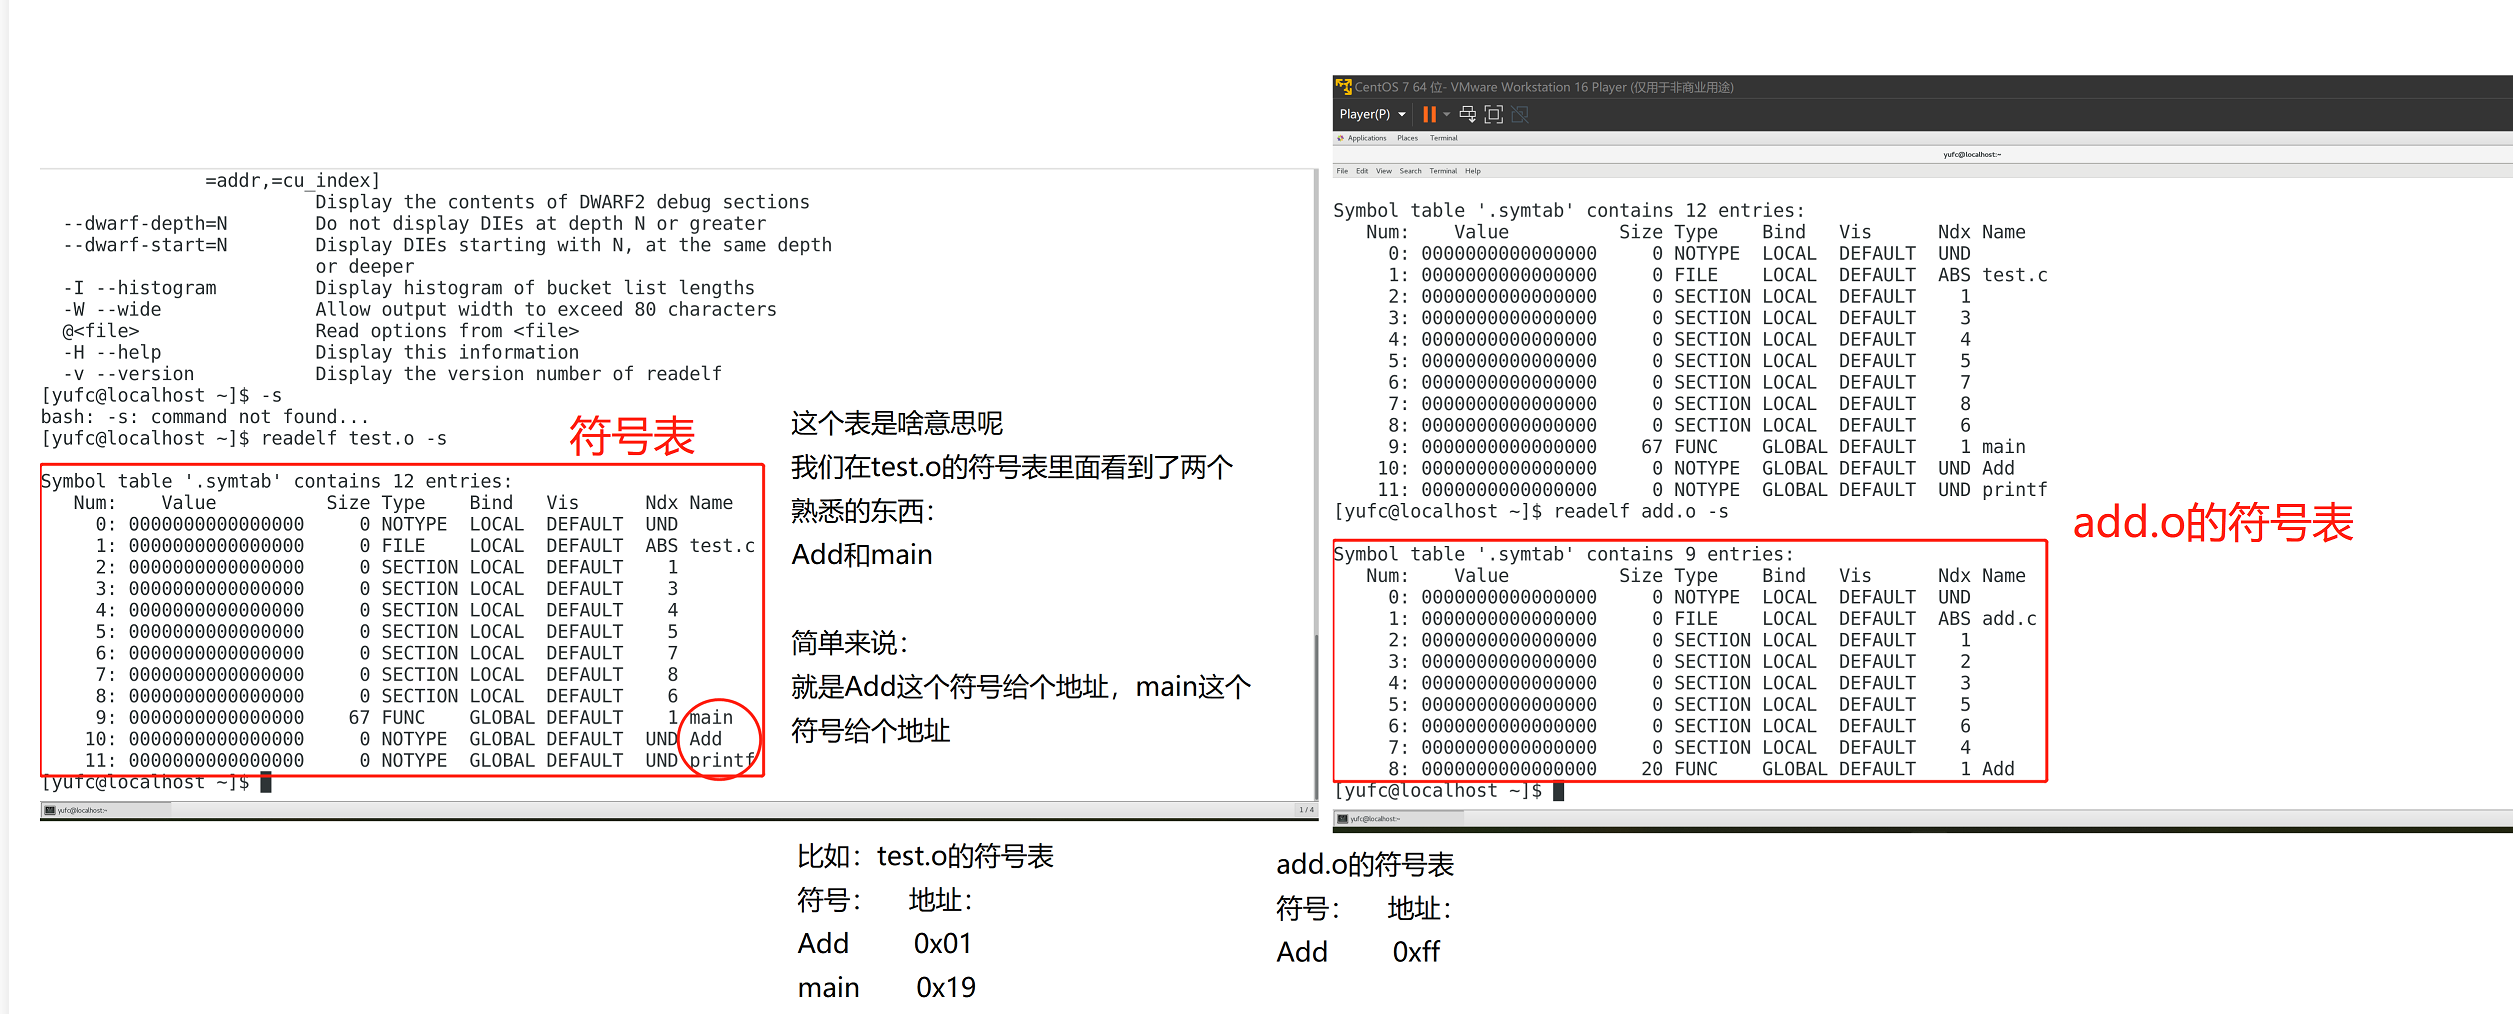The width and height of the screenshot is (2513, 1014).
Task: Click the address value '0x01'
Action: tap(942, 944)
